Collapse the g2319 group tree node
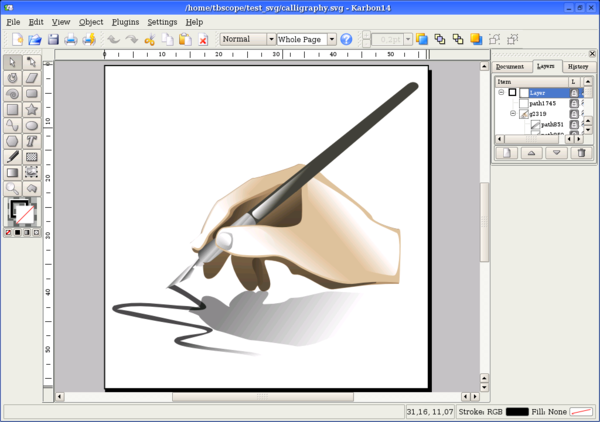Image resolution: width=600 pixels, height=422 pixels. 512,114
